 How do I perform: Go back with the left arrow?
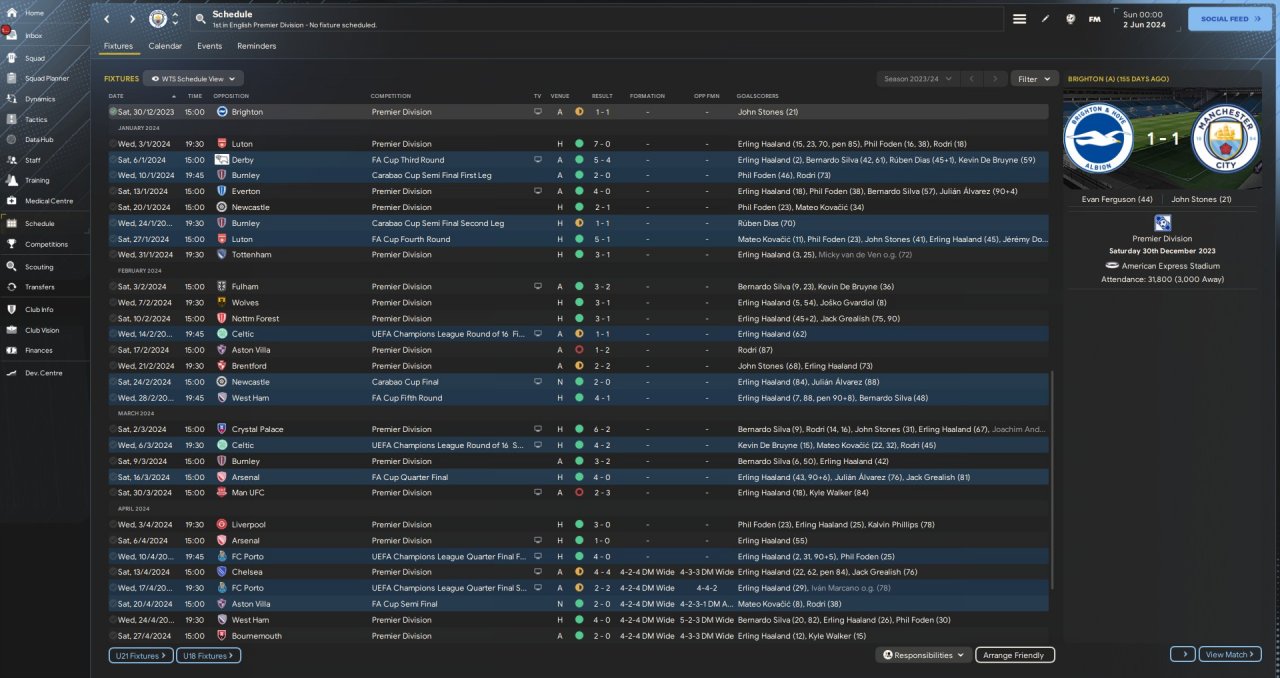pos(107,19)
